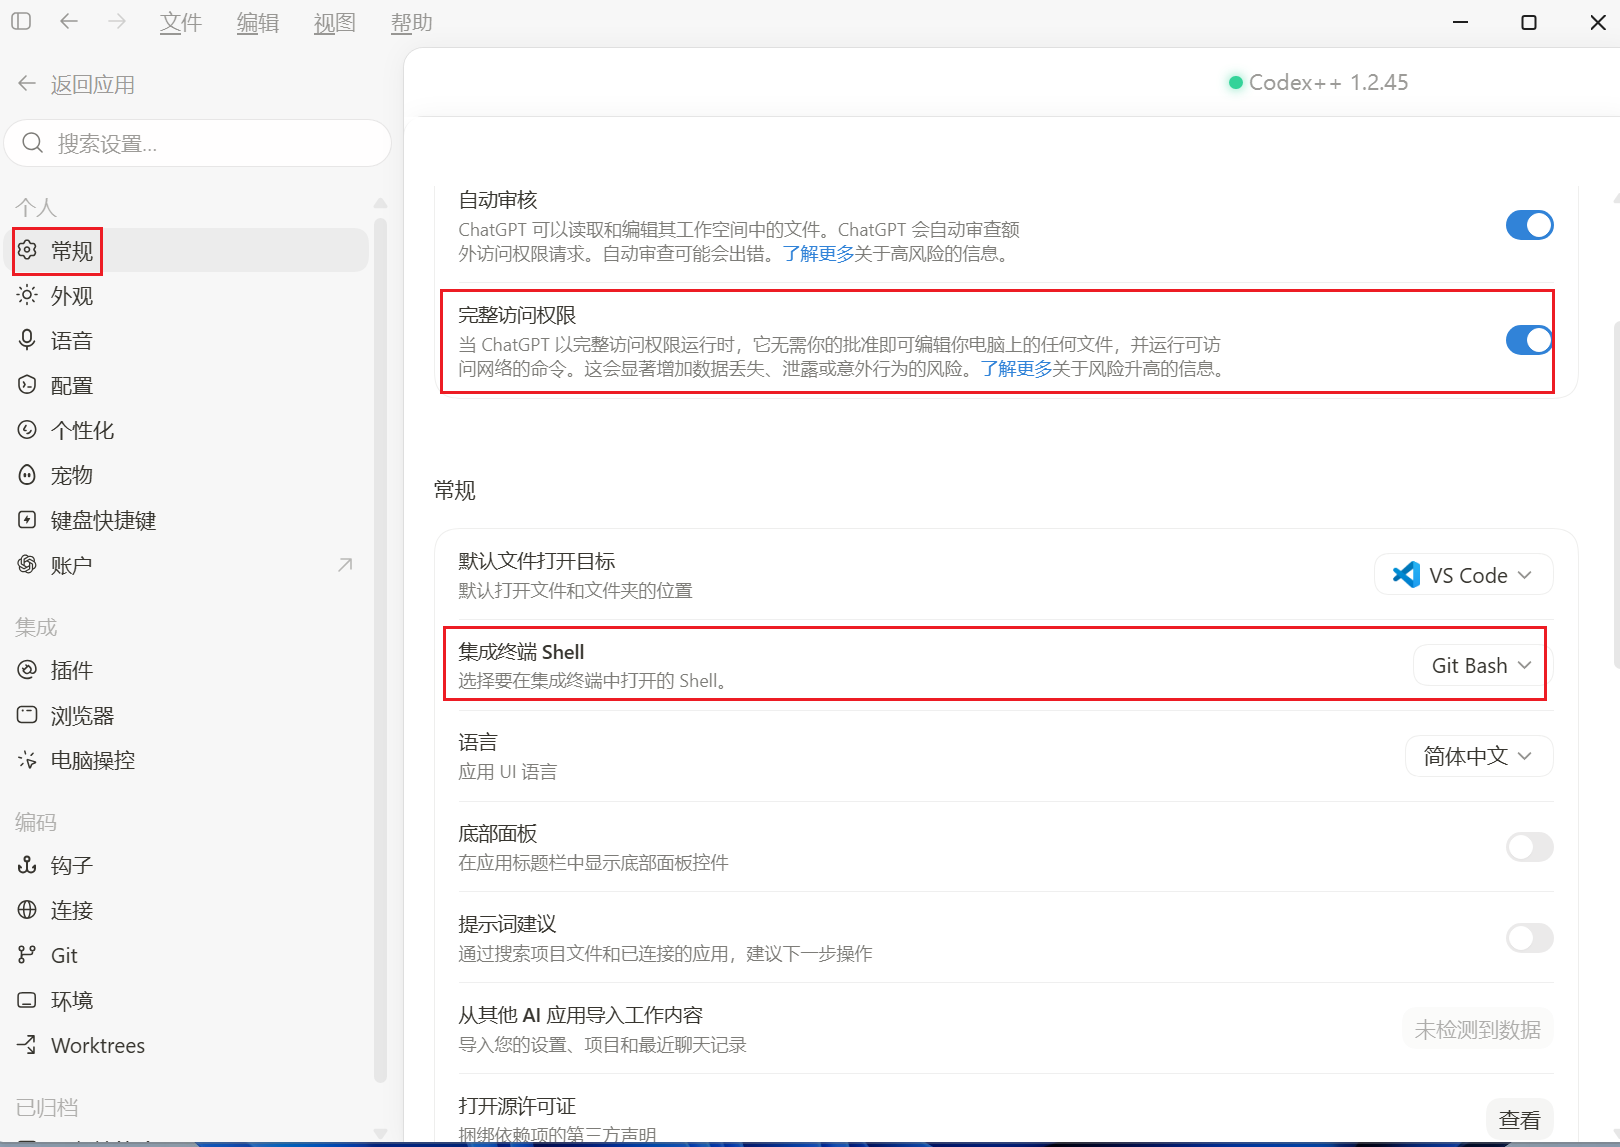Click the icon beside 个性化

tap(27, 430)
